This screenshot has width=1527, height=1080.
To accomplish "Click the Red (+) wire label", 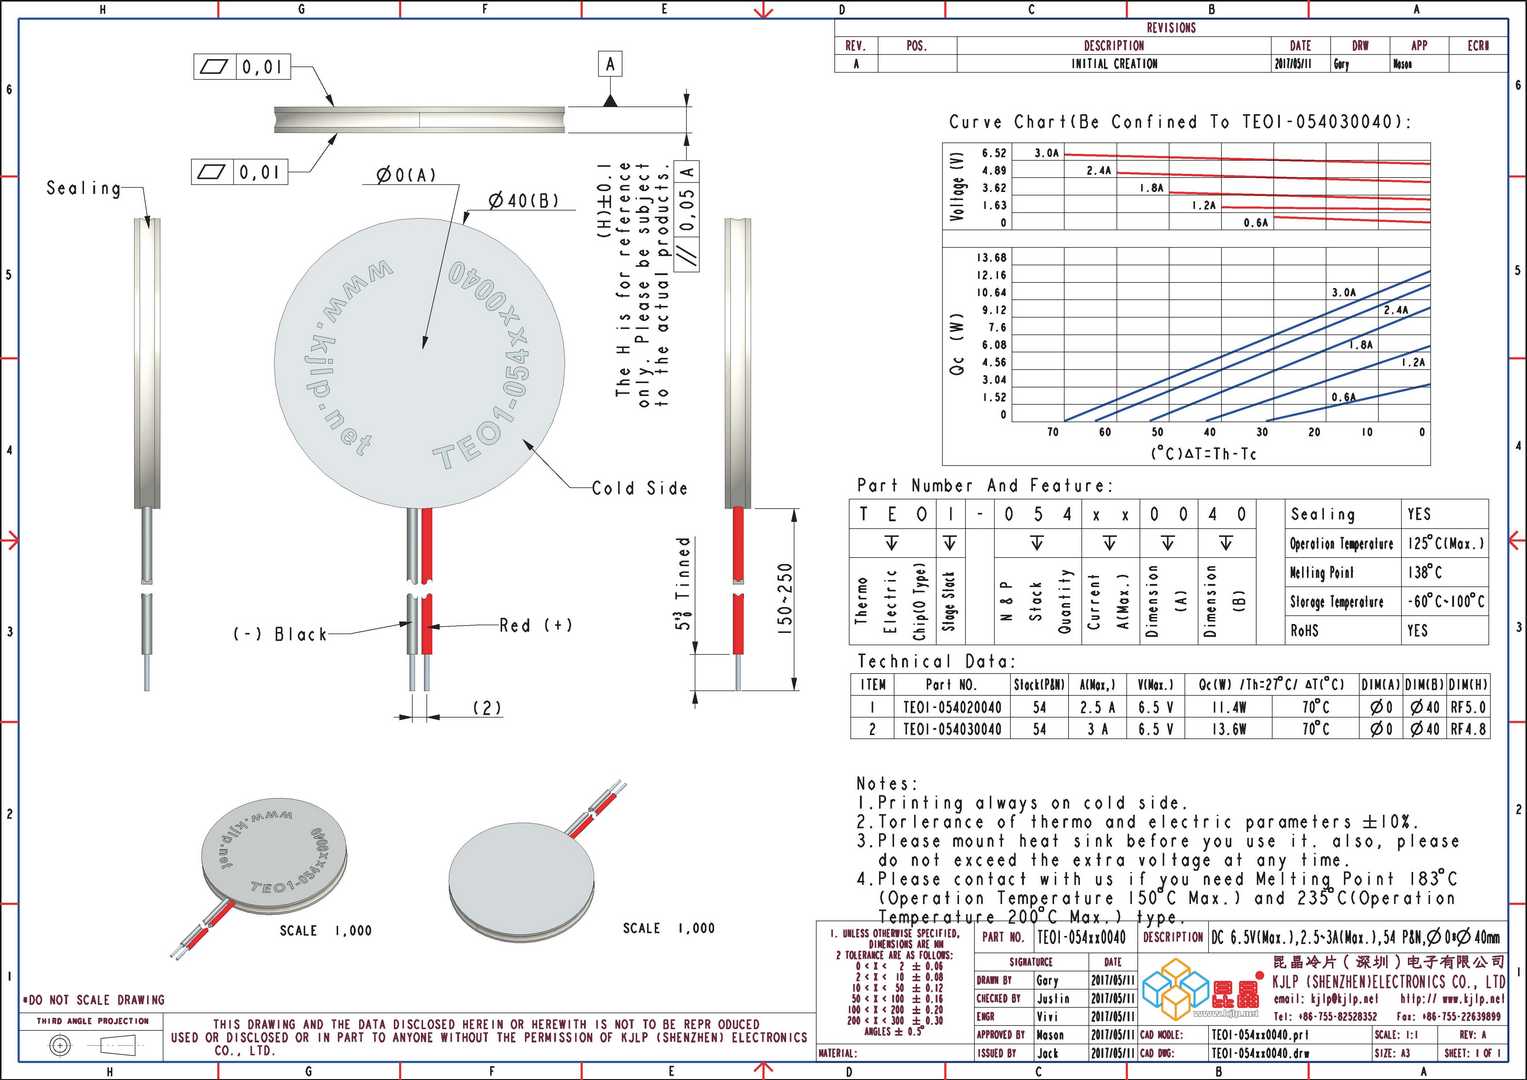I will tap(536, 625).
